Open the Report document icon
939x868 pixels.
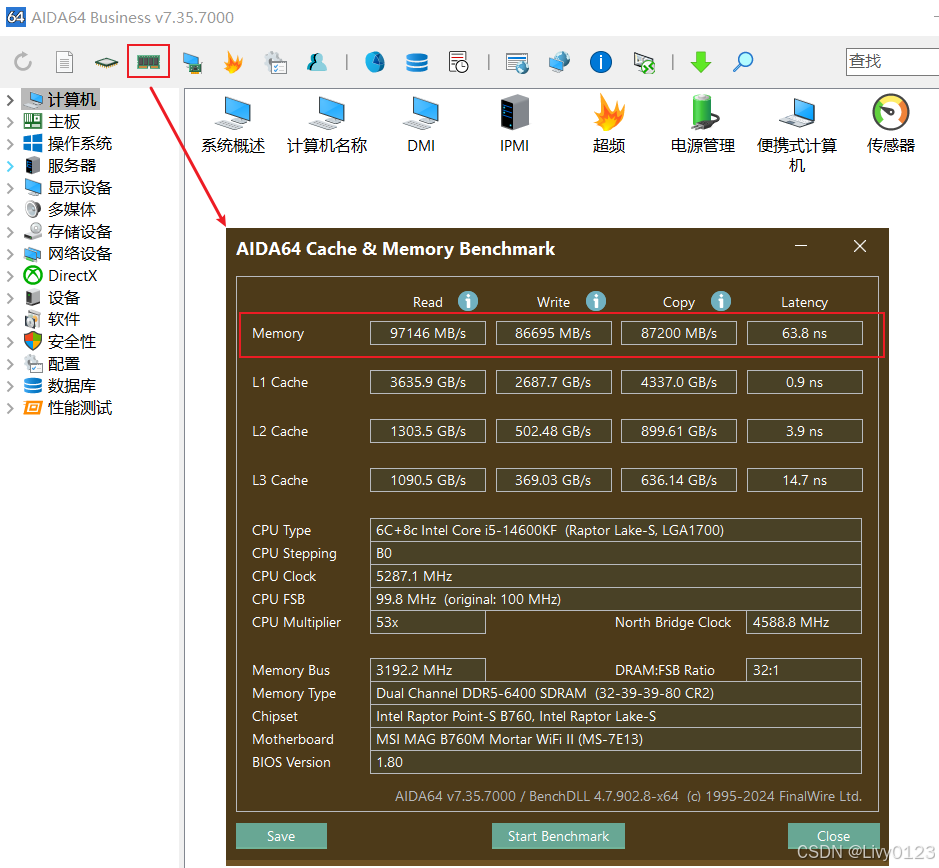click(x=64, y=62)
